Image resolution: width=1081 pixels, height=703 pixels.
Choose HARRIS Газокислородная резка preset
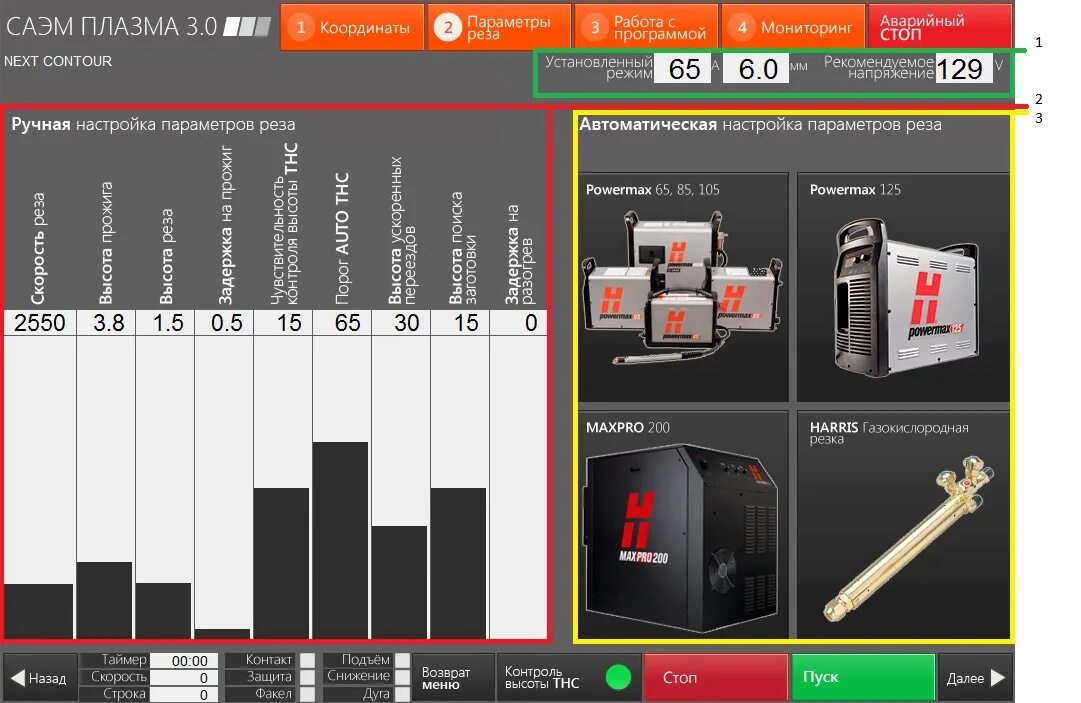[x=903, y=524]
